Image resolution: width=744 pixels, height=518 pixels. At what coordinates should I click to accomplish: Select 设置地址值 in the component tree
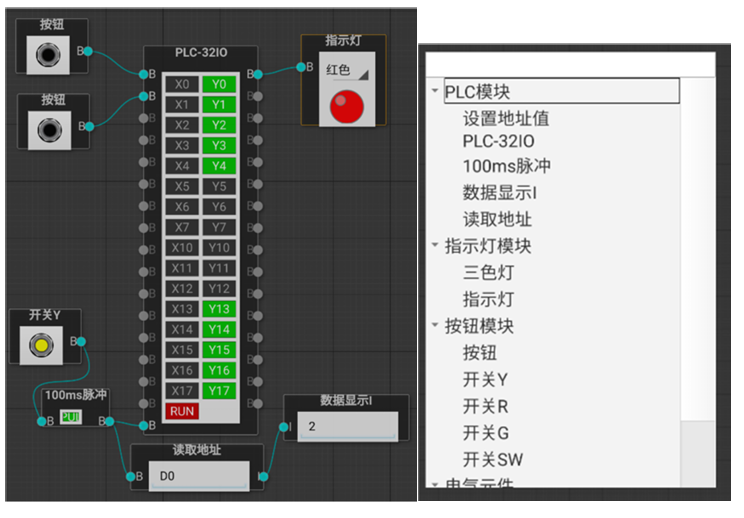point(506,119)
